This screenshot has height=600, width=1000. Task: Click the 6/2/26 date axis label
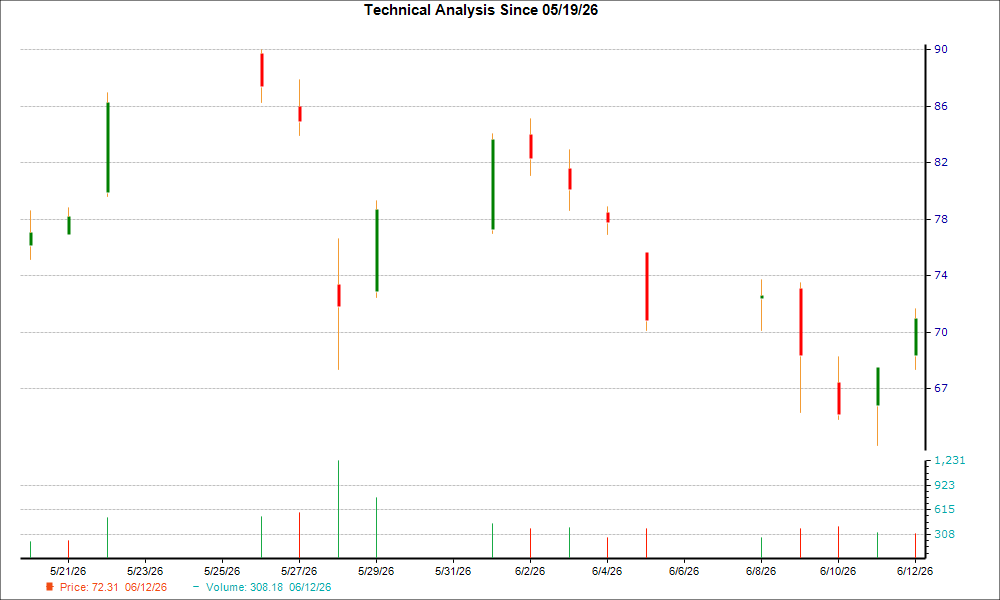coord(530,571)
